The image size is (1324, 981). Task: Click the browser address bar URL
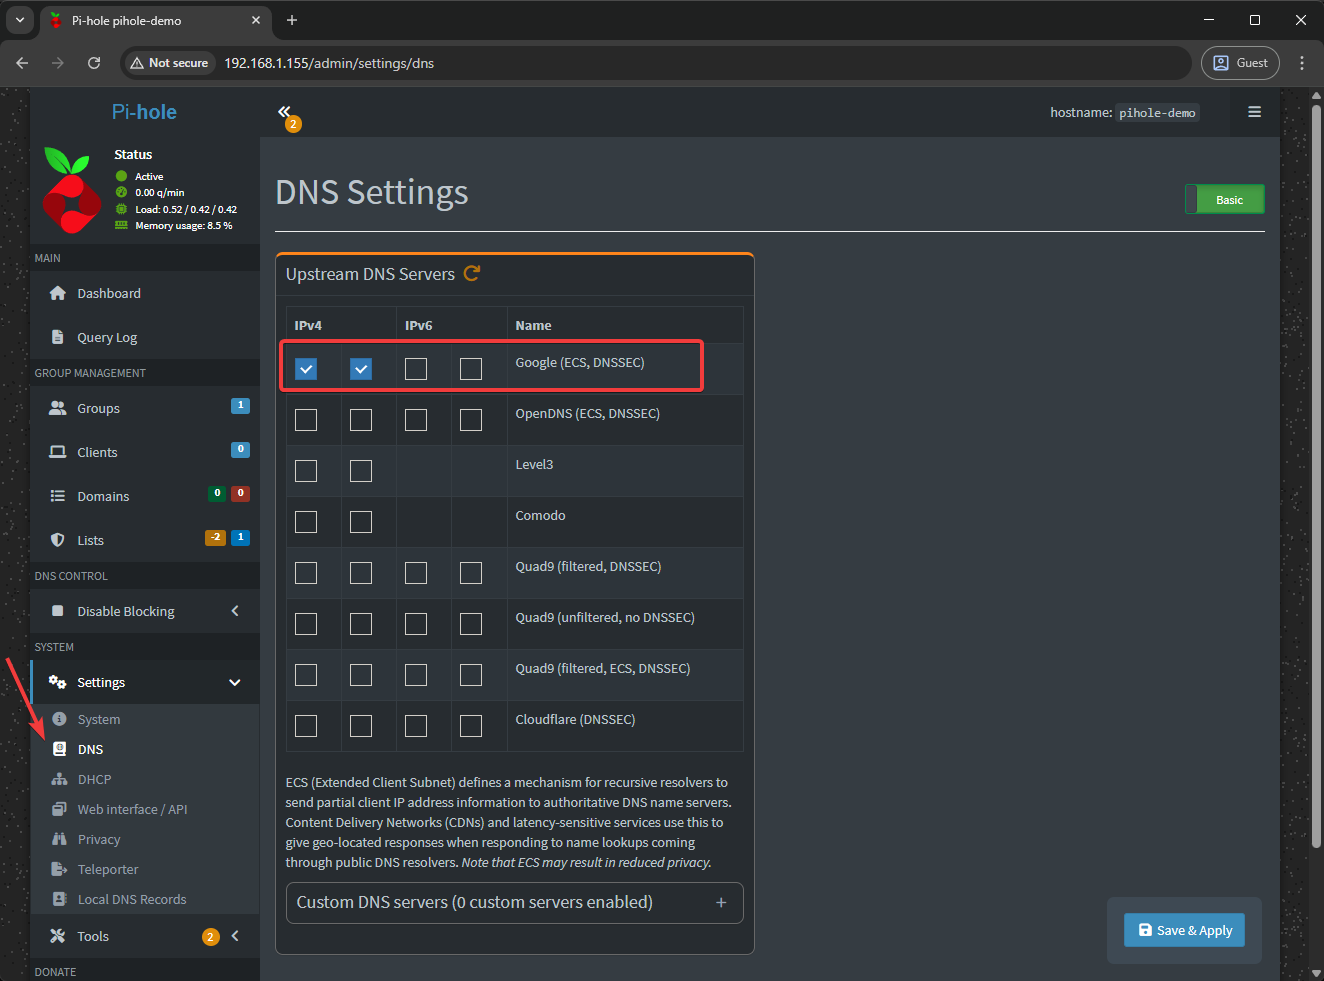(329, 63)
